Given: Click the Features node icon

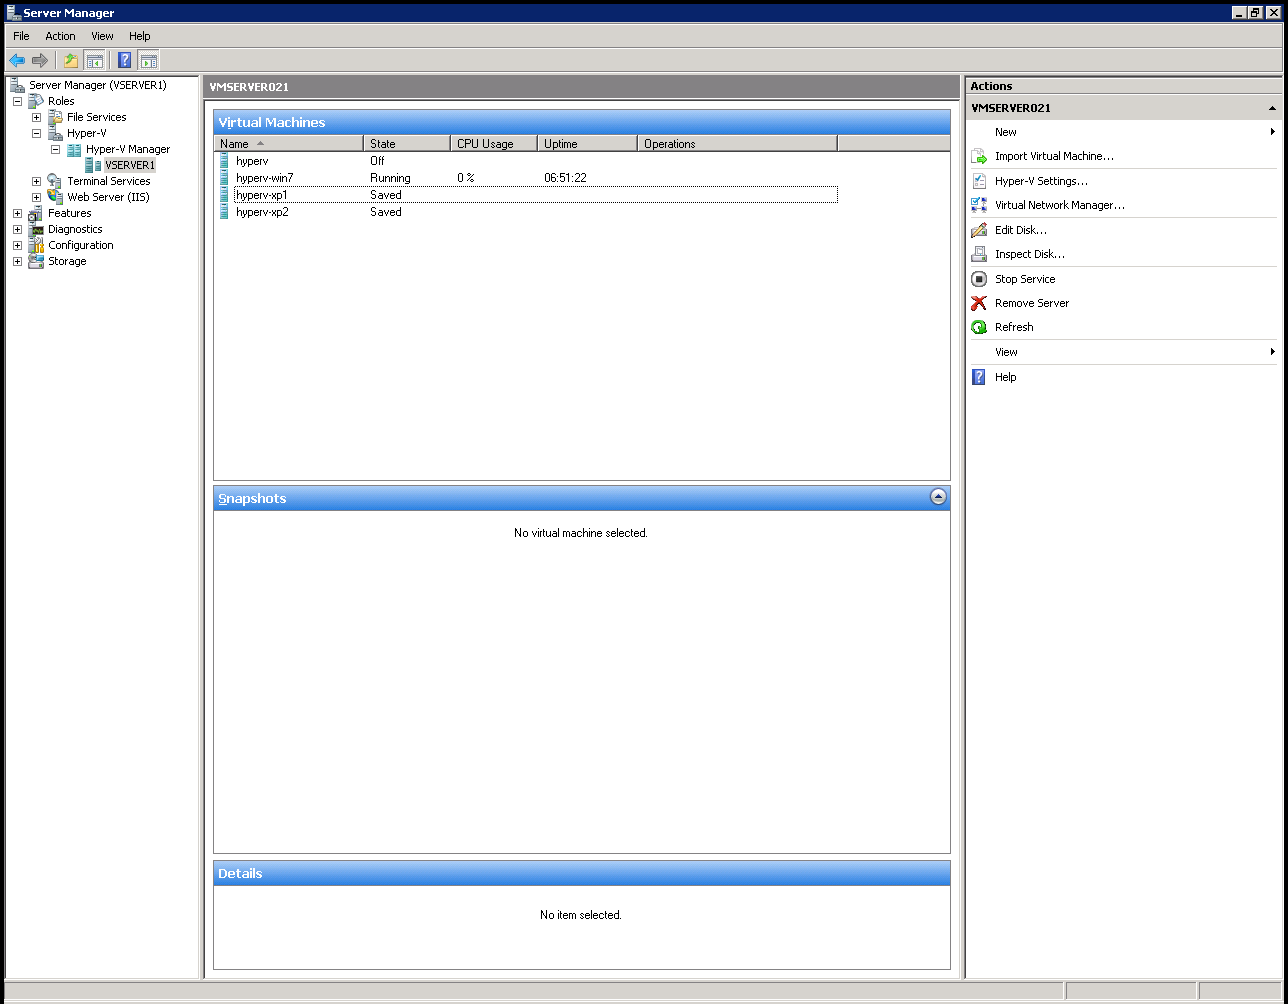Looking at the screenshot, I should coord(36,213).
